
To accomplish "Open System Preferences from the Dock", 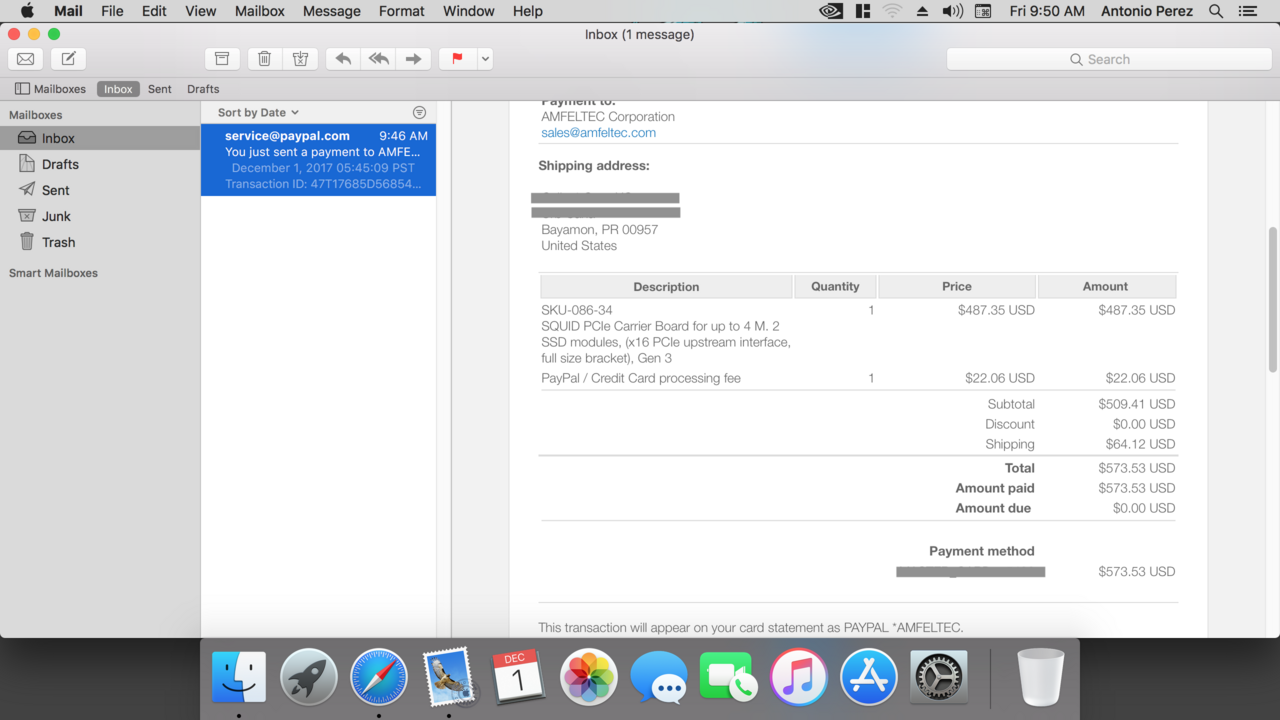I will point(939,677).
